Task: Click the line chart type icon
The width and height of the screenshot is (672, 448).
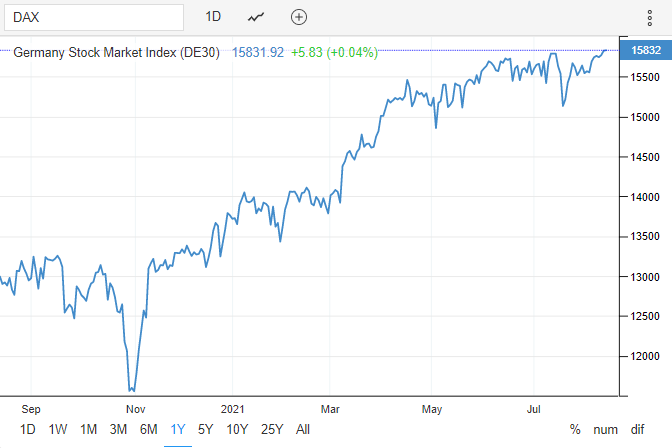Action: [257, 17]
